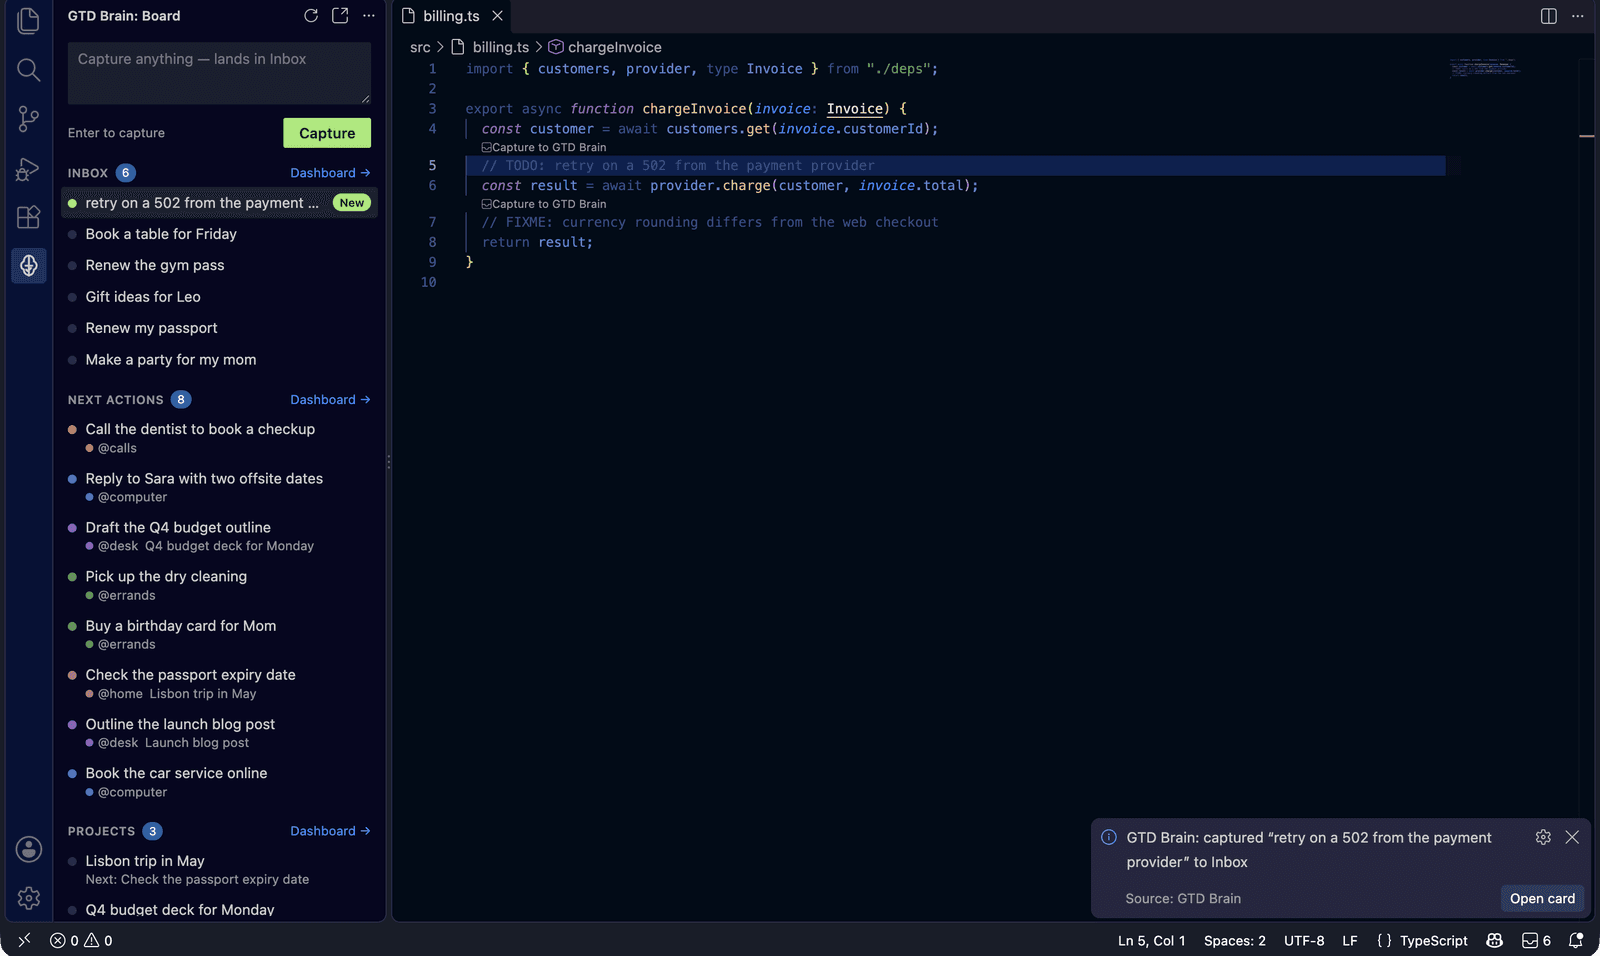Open the Extensions view icon

[x=29, y=217]
